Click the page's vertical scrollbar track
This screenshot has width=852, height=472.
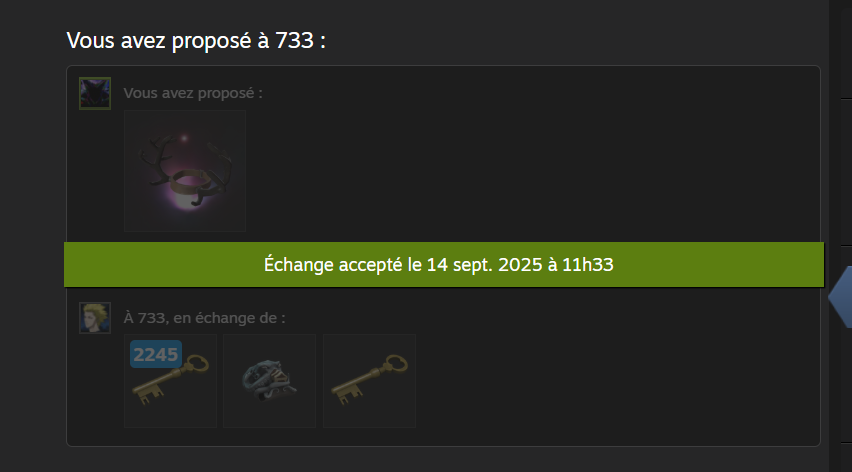coord(840,163)
